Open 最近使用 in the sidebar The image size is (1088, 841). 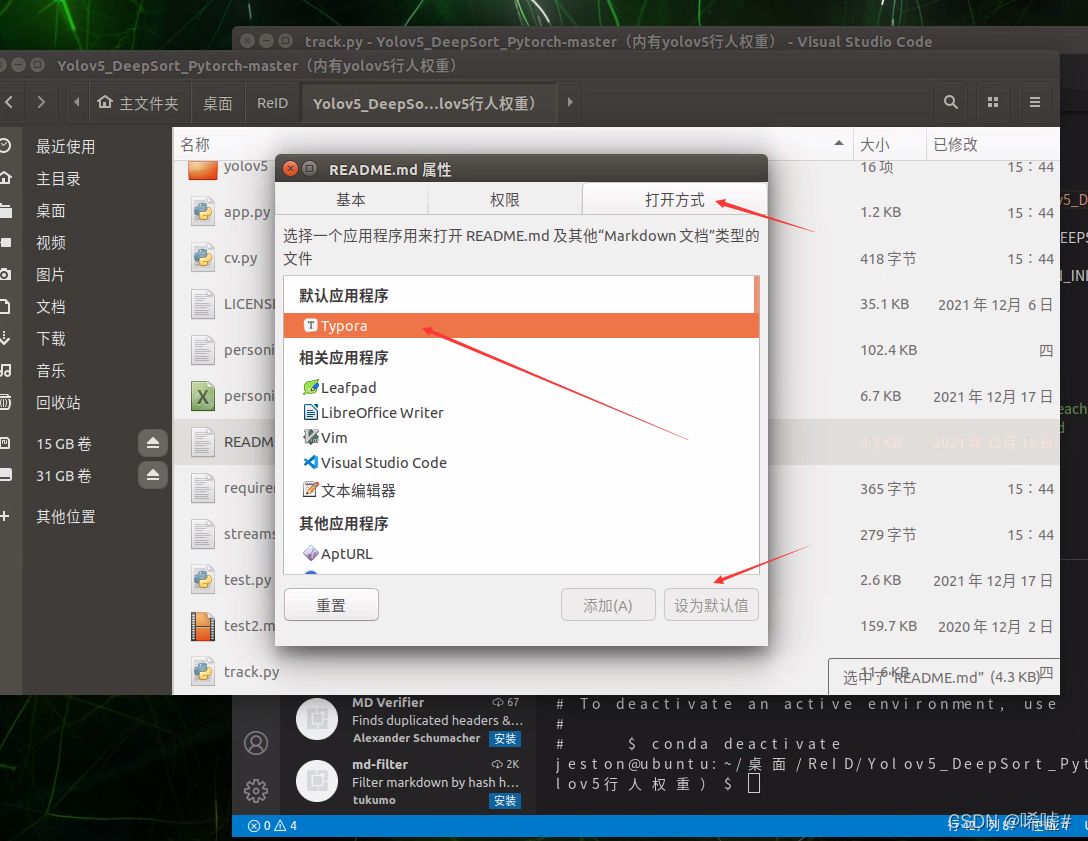coord(66,146)
